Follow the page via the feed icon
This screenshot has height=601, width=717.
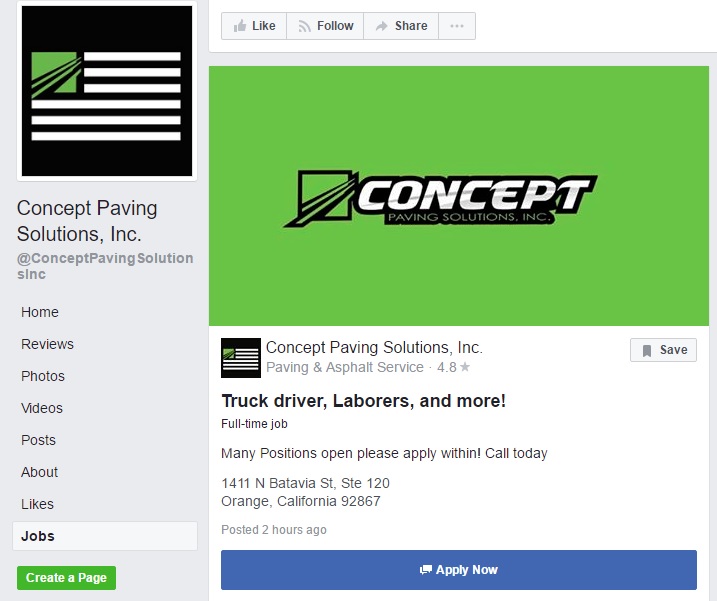coord(325,26)
